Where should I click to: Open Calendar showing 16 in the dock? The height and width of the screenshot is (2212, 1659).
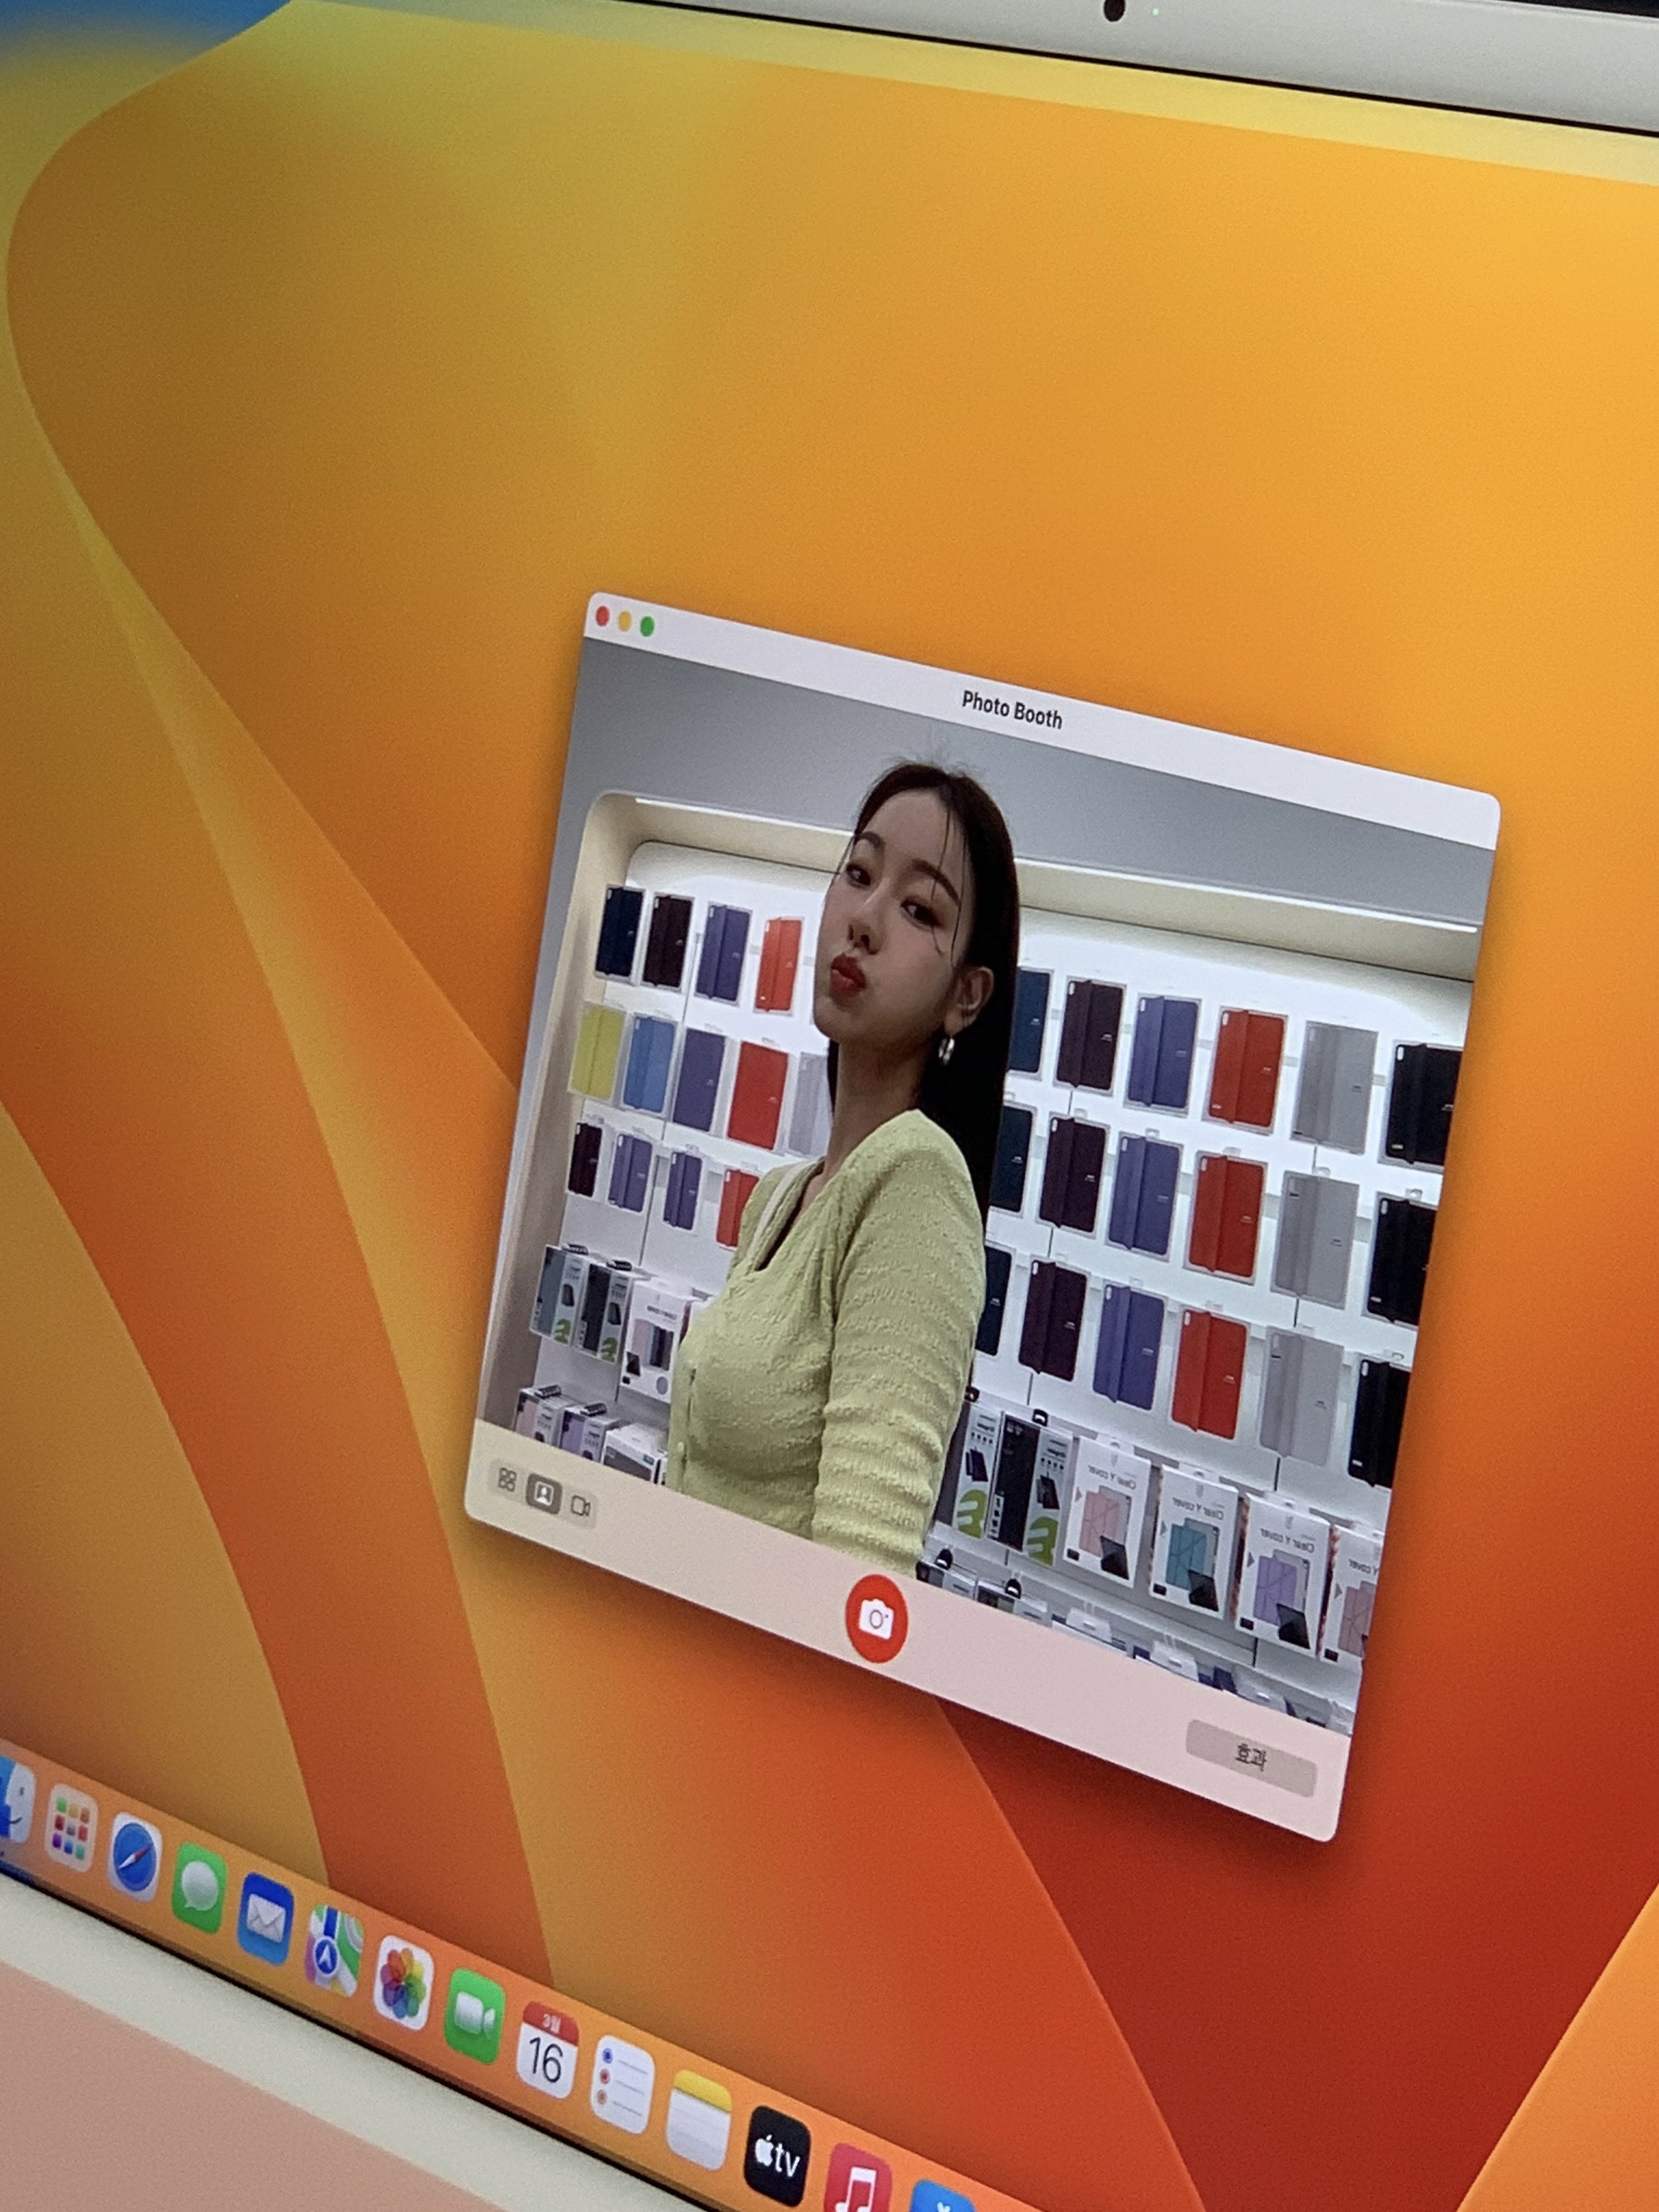point(547,2050)
